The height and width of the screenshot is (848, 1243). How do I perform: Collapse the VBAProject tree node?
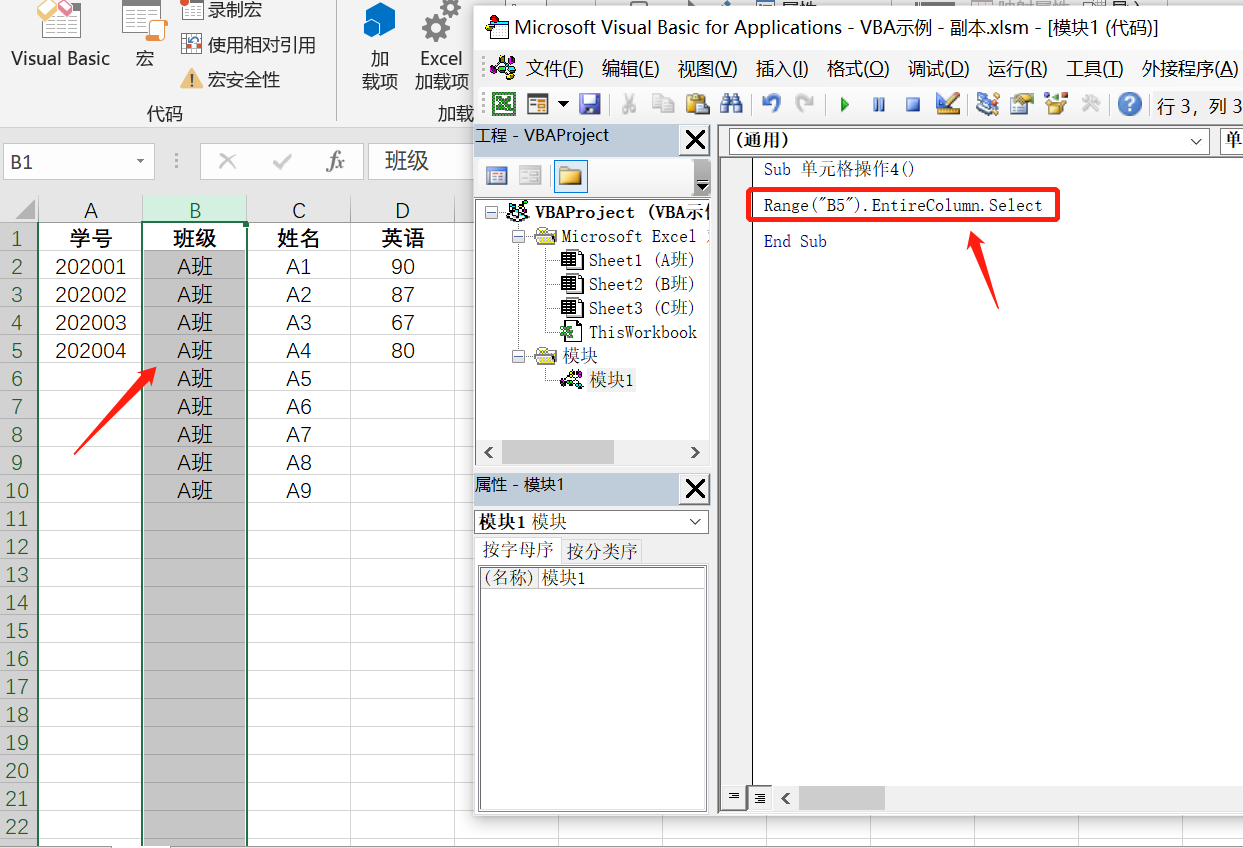click(x=490, y=212)
